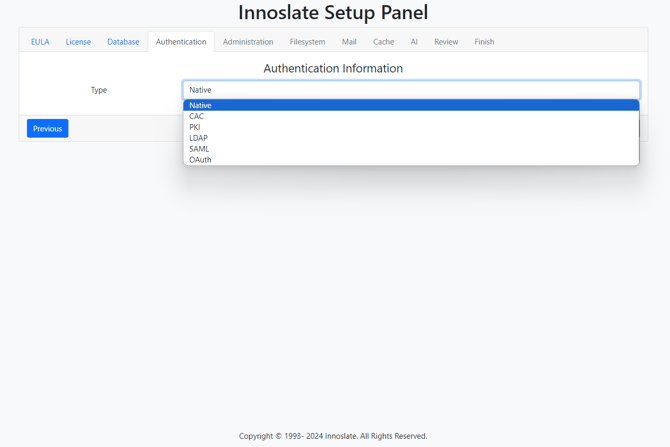Open the EULA tab
Viewport: 670px width, 447px height.
click(40, 42)
